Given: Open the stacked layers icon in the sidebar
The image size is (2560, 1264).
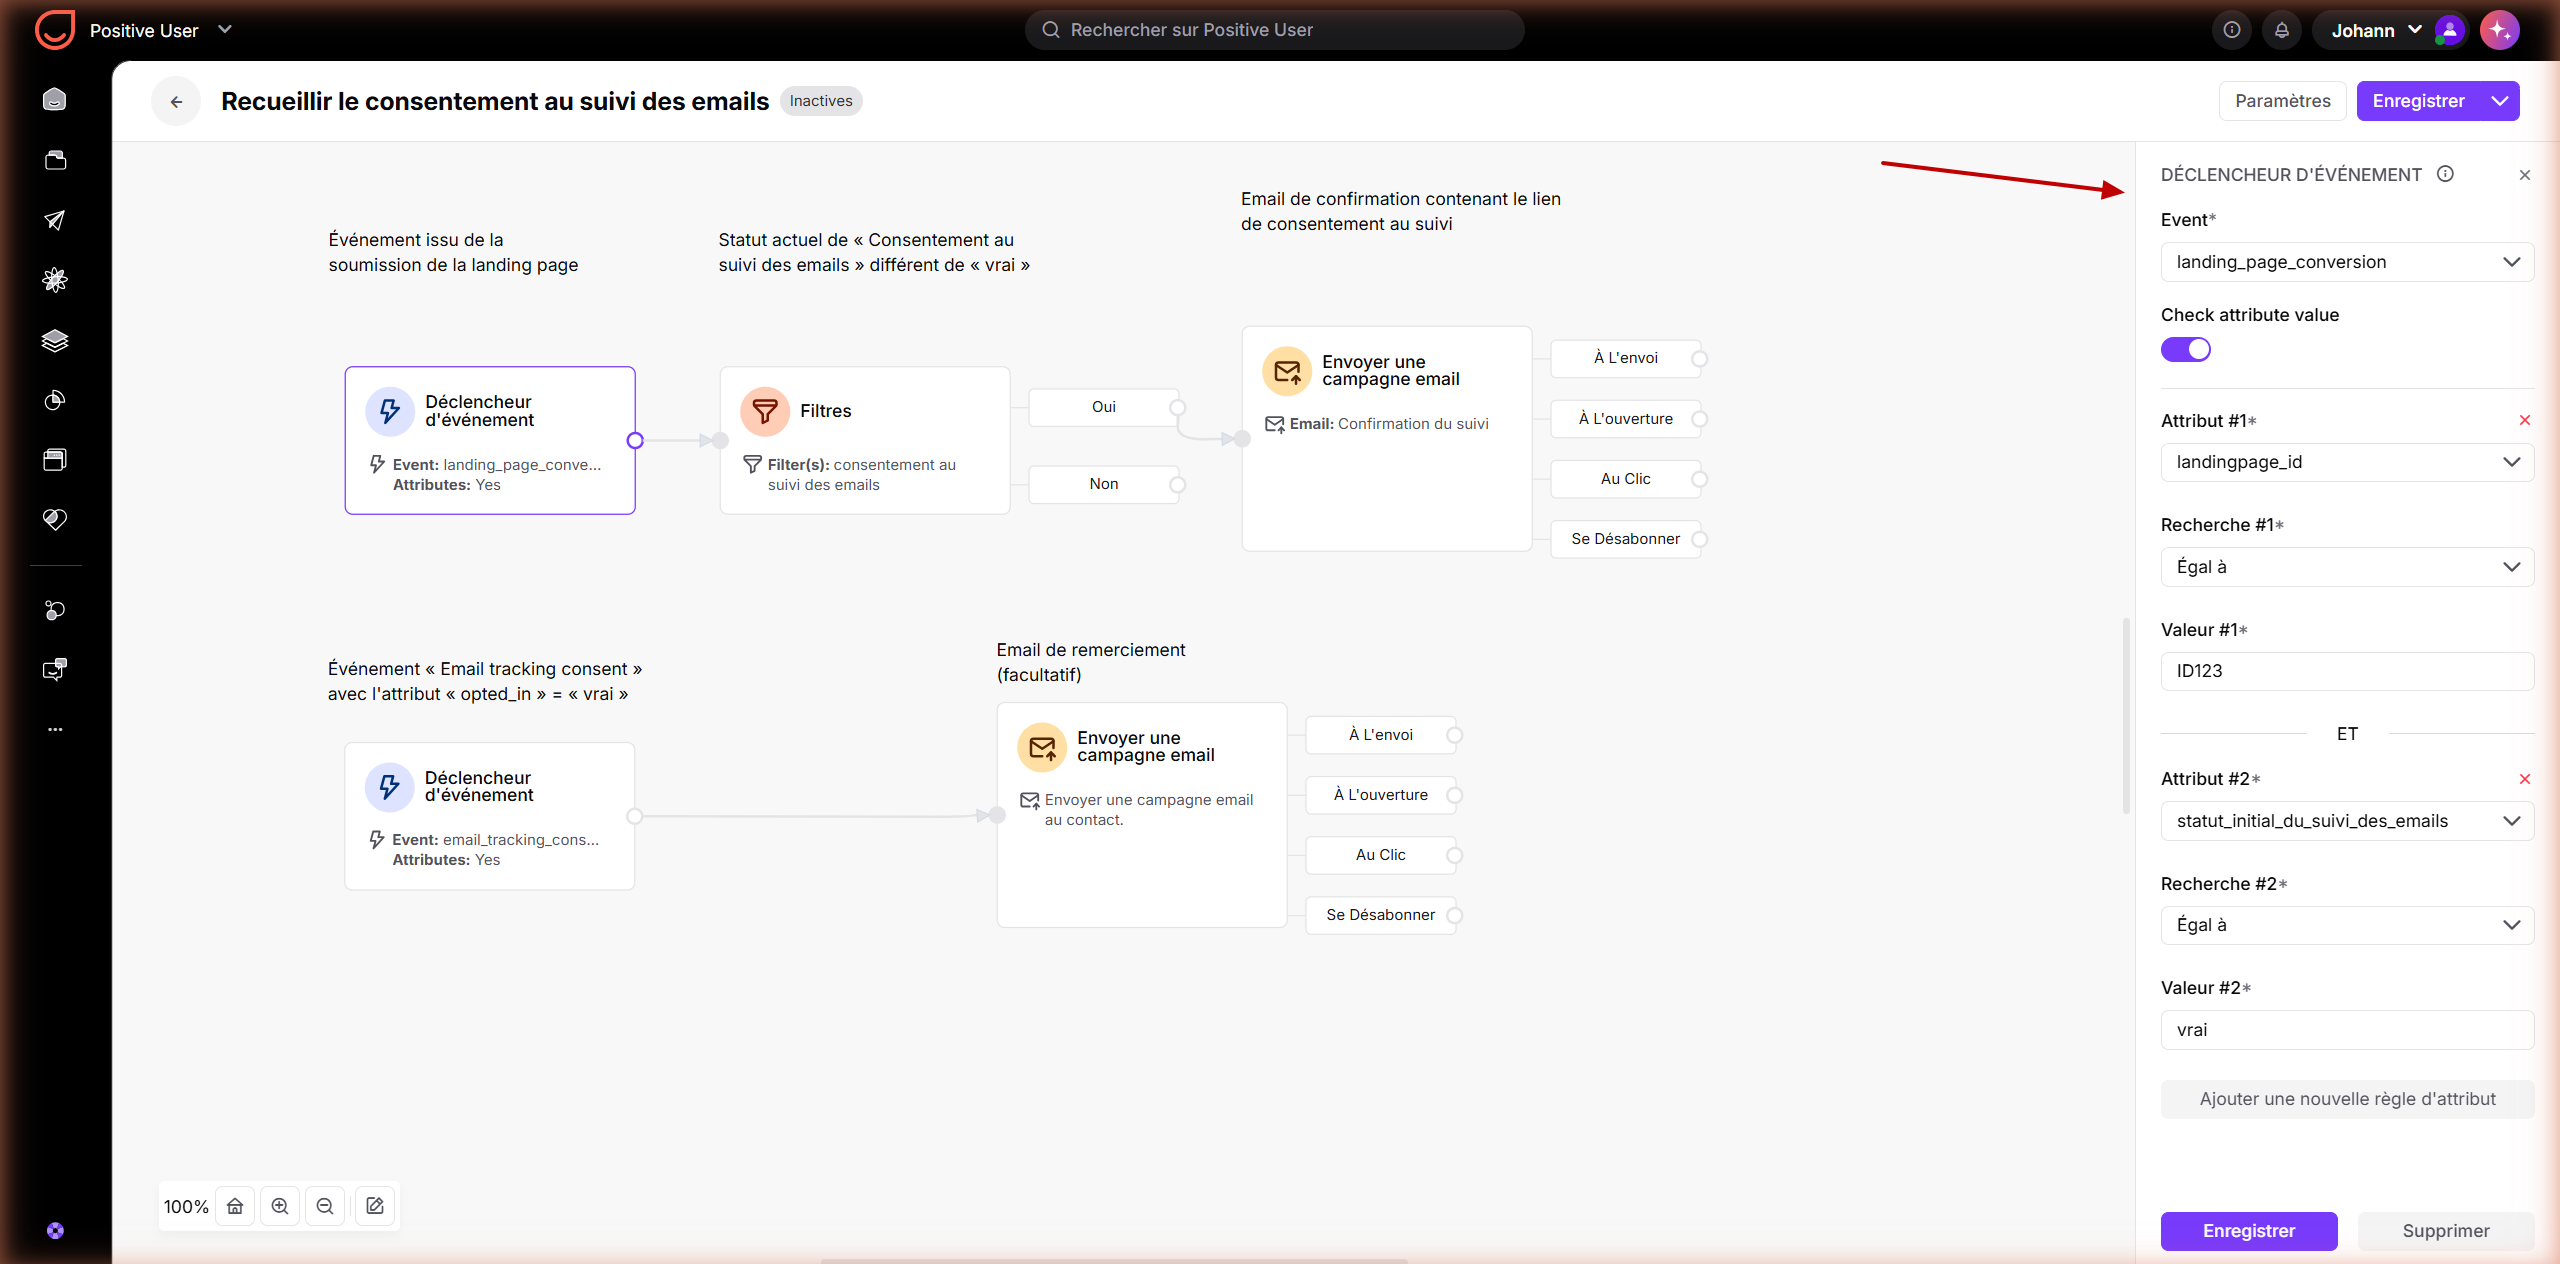Looking at the screenshot, I should tap(55, 340).
